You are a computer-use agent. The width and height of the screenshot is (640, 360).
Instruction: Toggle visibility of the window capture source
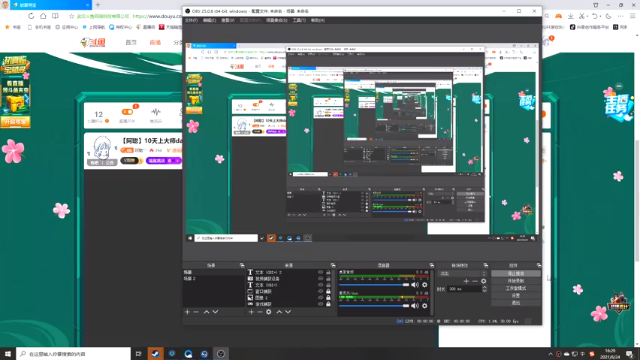[x=320, y=291]
